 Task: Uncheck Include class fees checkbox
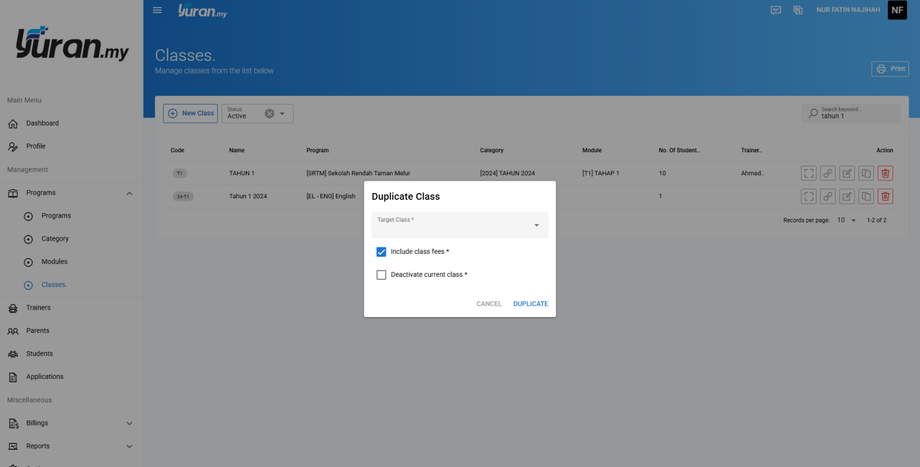381,252
